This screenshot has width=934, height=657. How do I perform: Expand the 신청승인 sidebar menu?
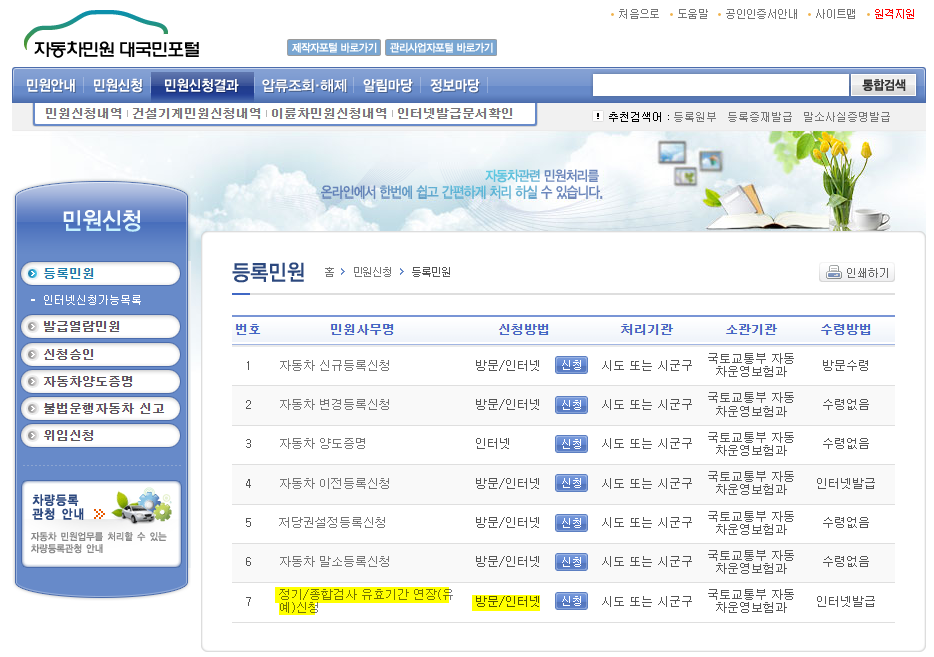100,354
